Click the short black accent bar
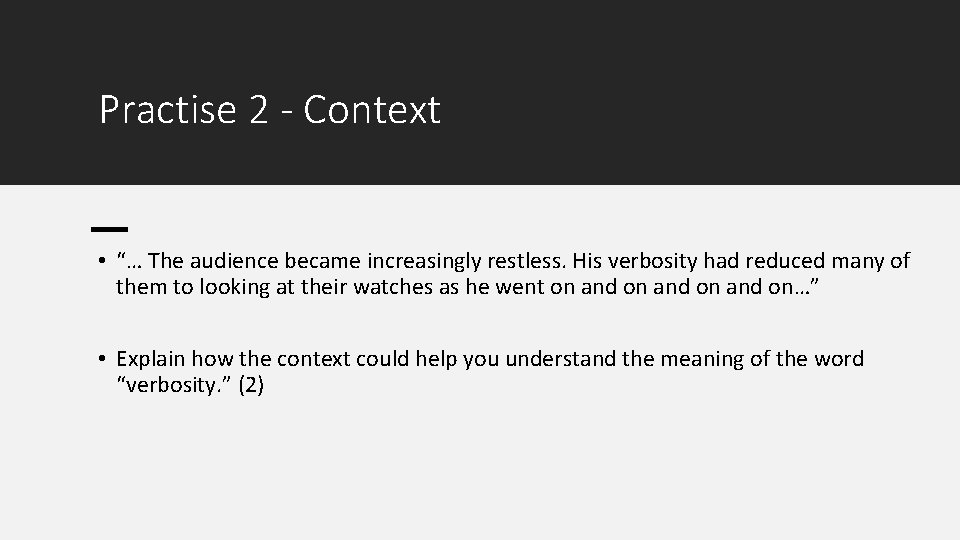Viewport: 960px width, 540px height. tap(110, 230)
